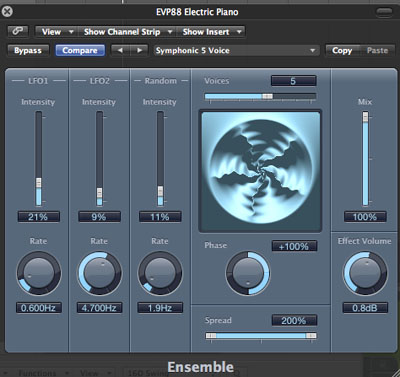Click the LFO1 intensity 21% value field
Screen dimensions: 400x377
[x=38, y=217]
